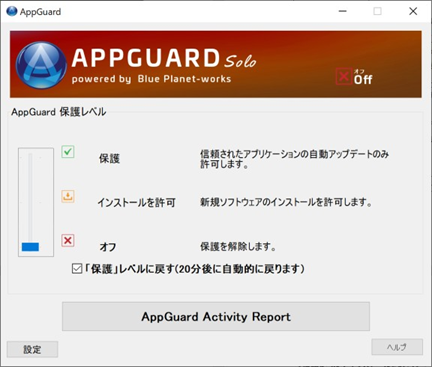Click the AppGuard 保護レベル group heading
This screenshot has width=432, height=367.
coord(59,112)
